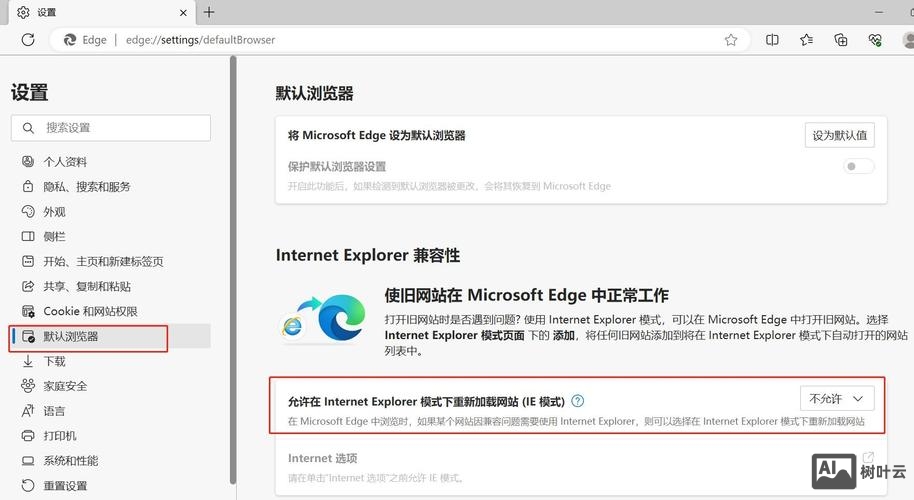Image resolution: width=914 pixels, height=500 pixels.
Task: Select 隐私、搜索和服务 in sidebar
Action: coord(87,187)
